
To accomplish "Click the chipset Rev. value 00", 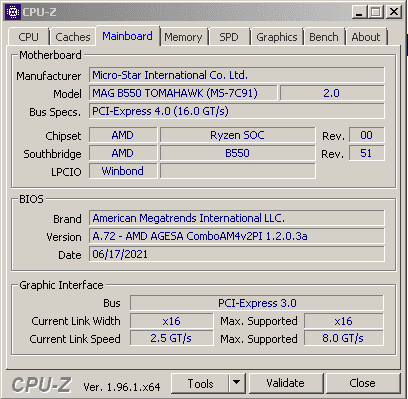I will [367, 135].
